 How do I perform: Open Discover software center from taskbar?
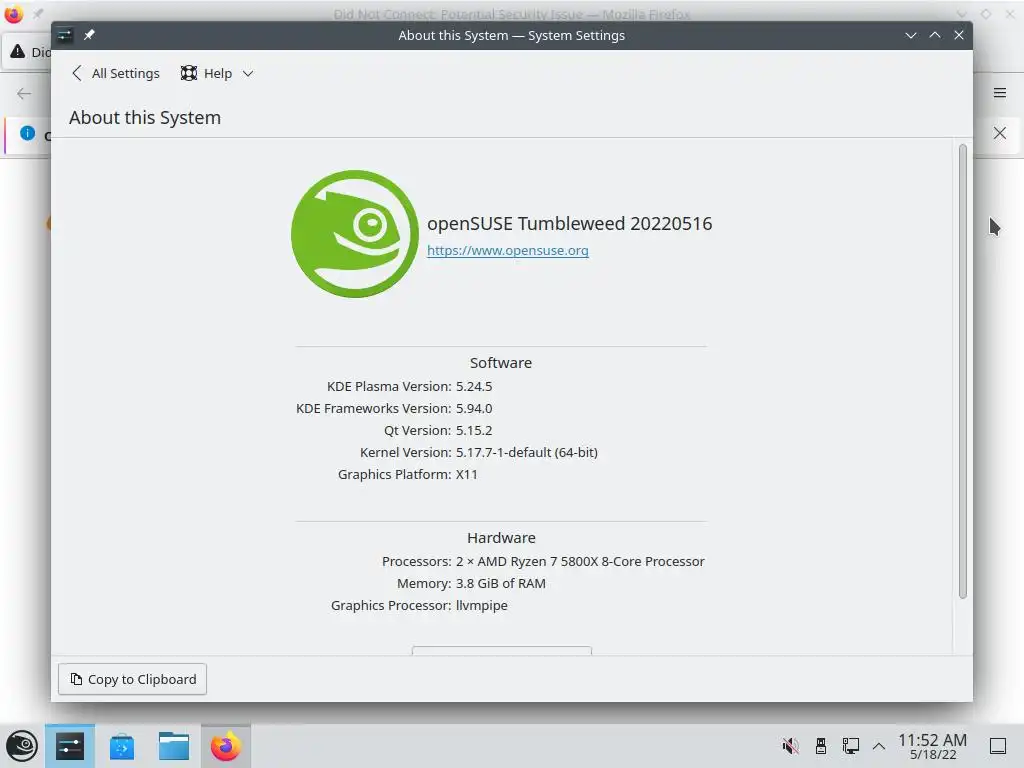click(122, 746)
